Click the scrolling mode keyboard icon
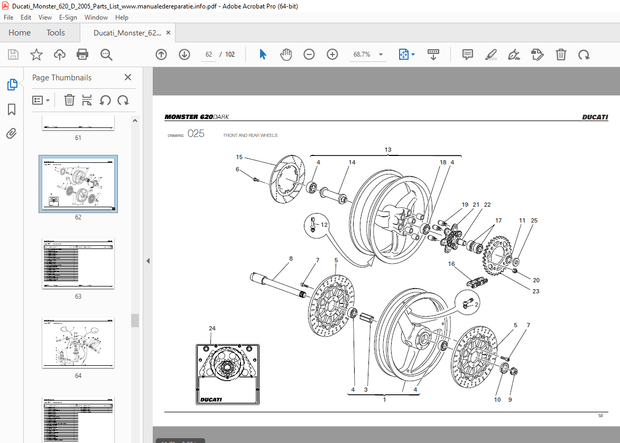The image size is (620, 443). tap(433, 54)
